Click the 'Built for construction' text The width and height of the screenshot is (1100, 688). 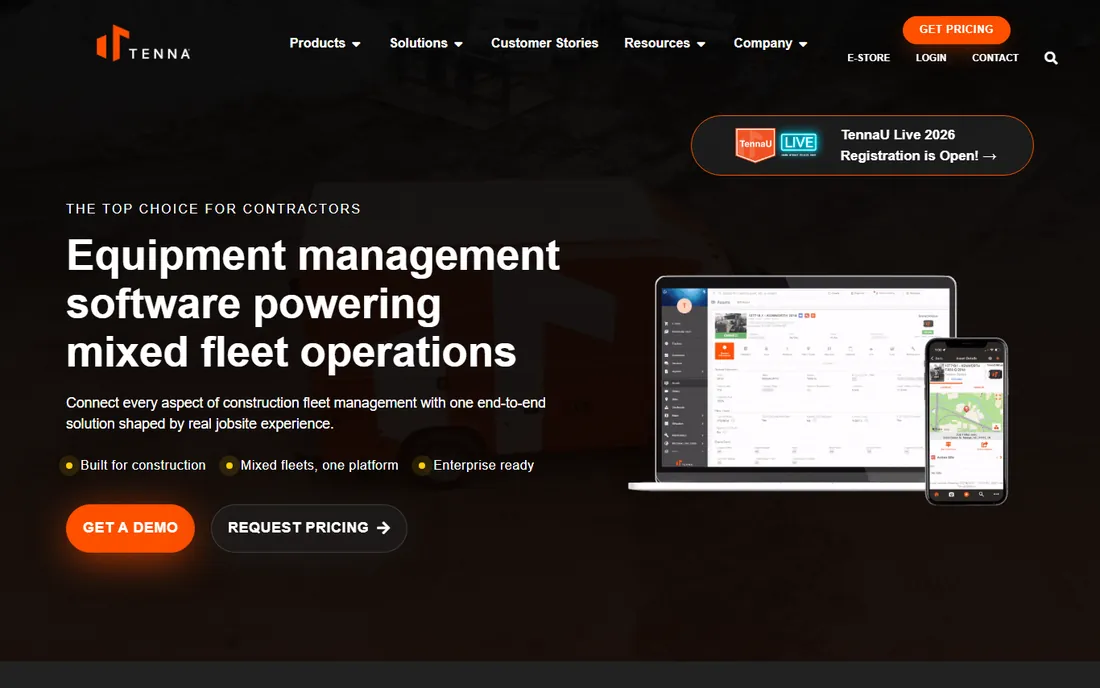click(143, 466)
